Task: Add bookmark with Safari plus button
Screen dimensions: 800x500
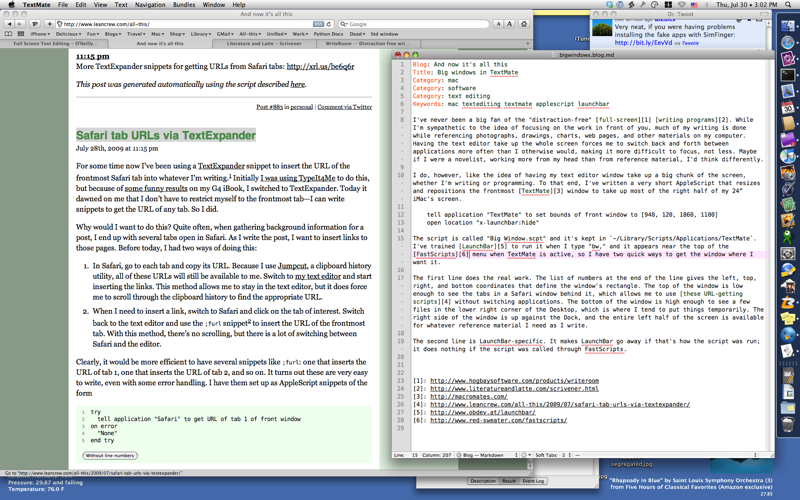Action: click(x=49, y=23)
